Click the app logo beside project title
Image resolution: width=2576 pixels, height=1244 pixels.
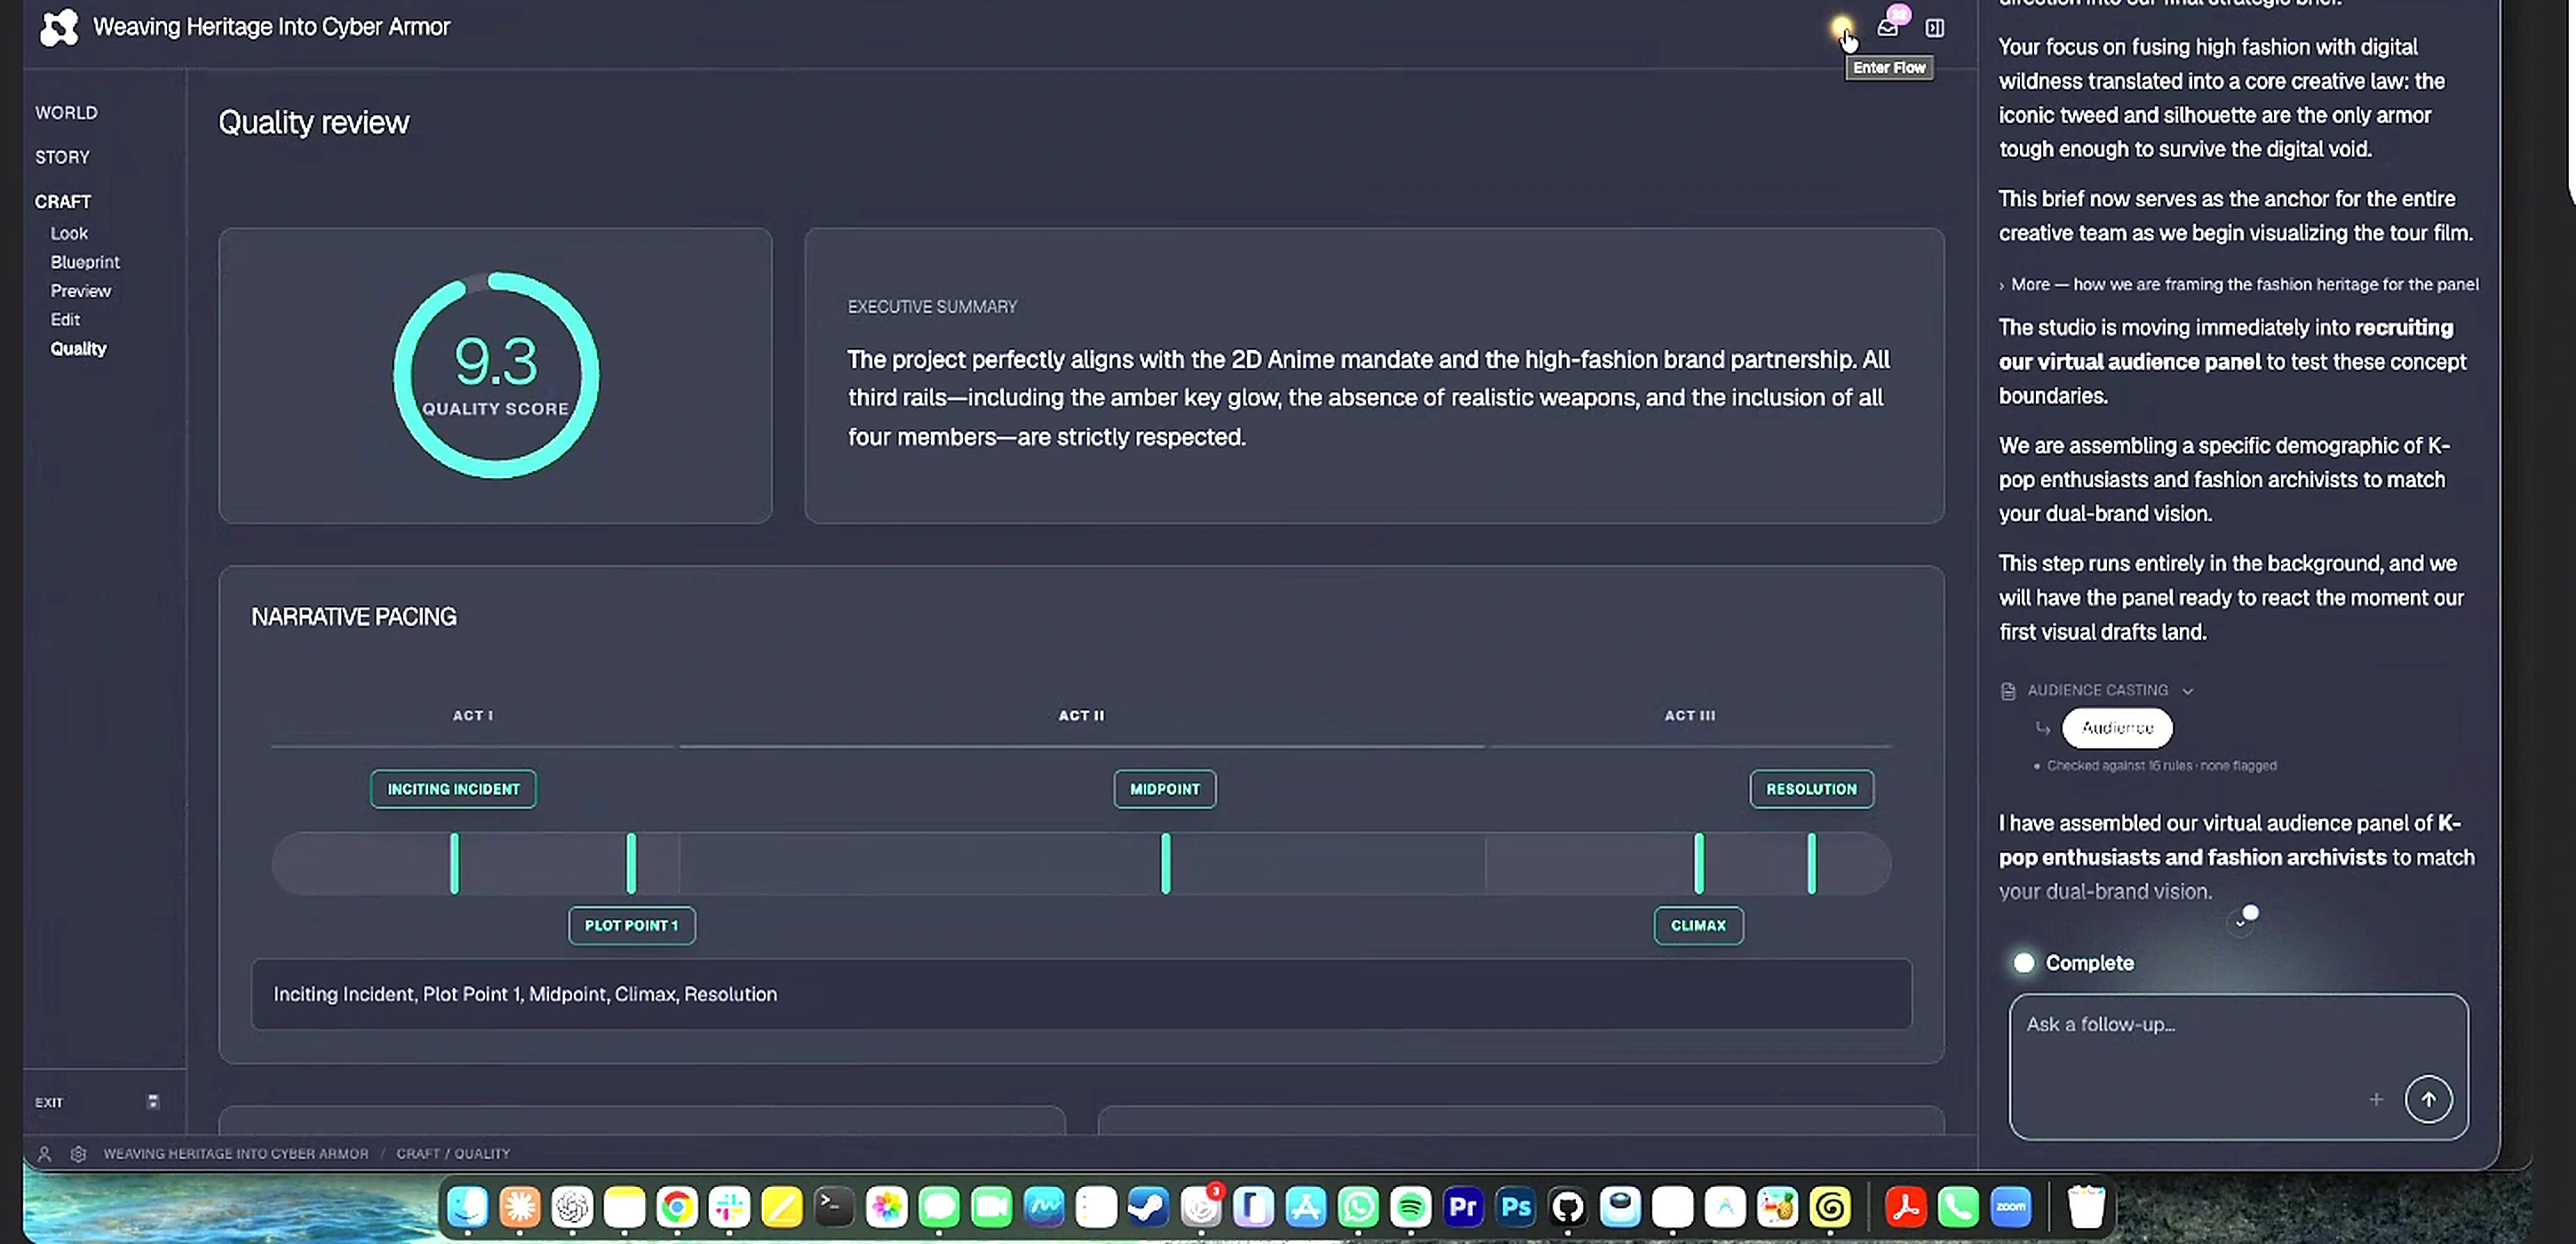(59, 27)
